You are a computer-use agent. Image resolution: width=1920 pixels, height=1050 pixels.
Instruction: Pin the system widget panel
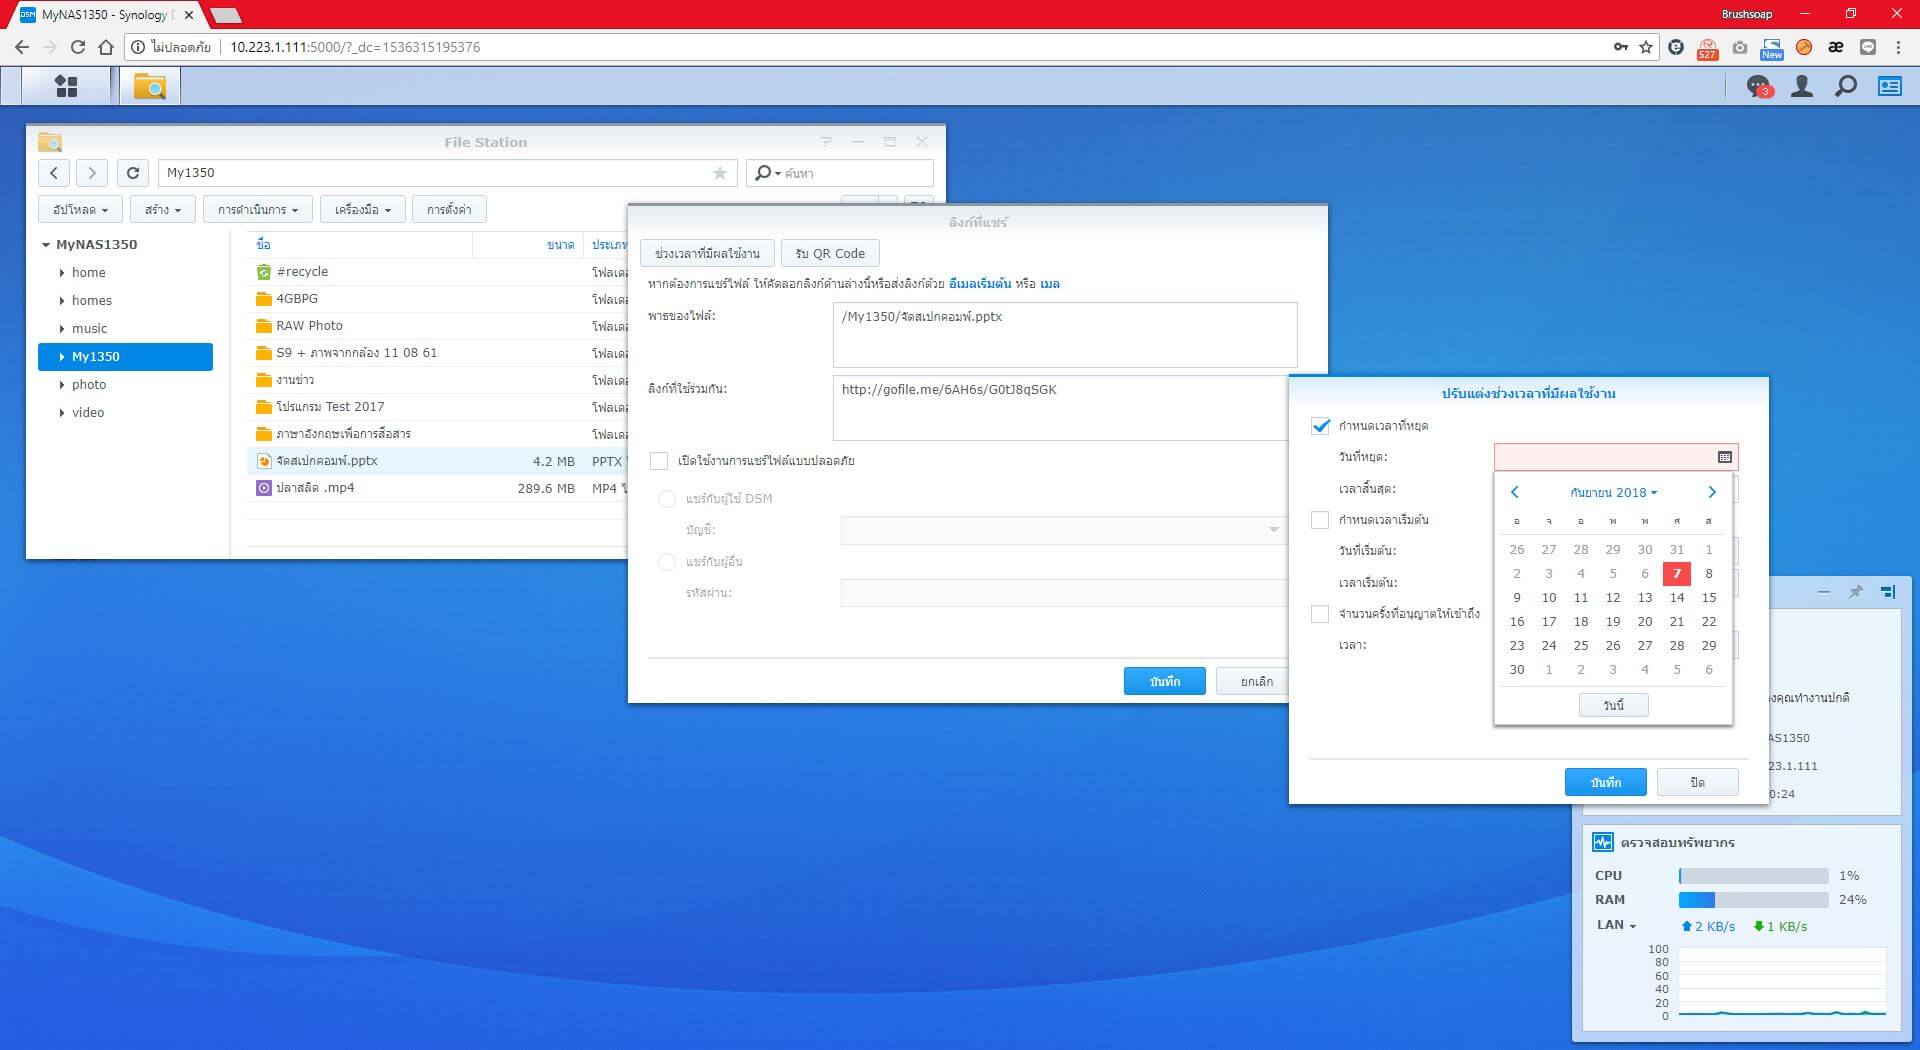[1856, 592]
